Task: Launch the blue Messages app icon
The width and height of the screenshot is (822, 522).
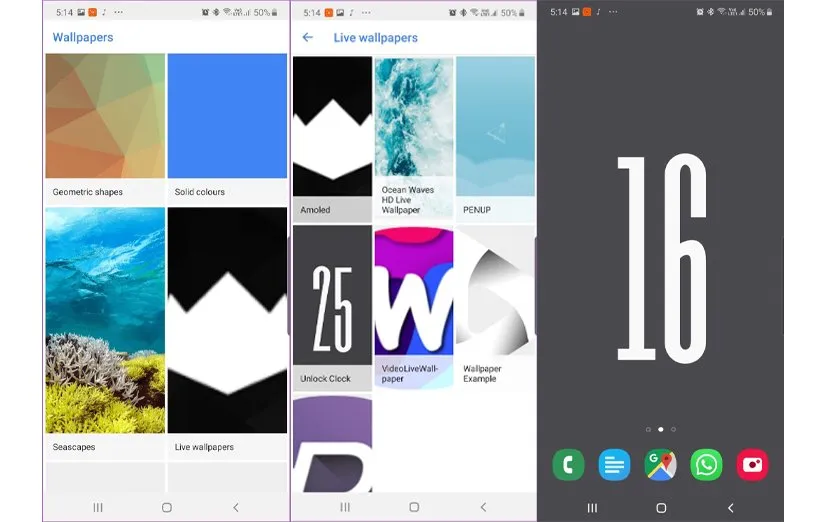Action: click(614, 464)
